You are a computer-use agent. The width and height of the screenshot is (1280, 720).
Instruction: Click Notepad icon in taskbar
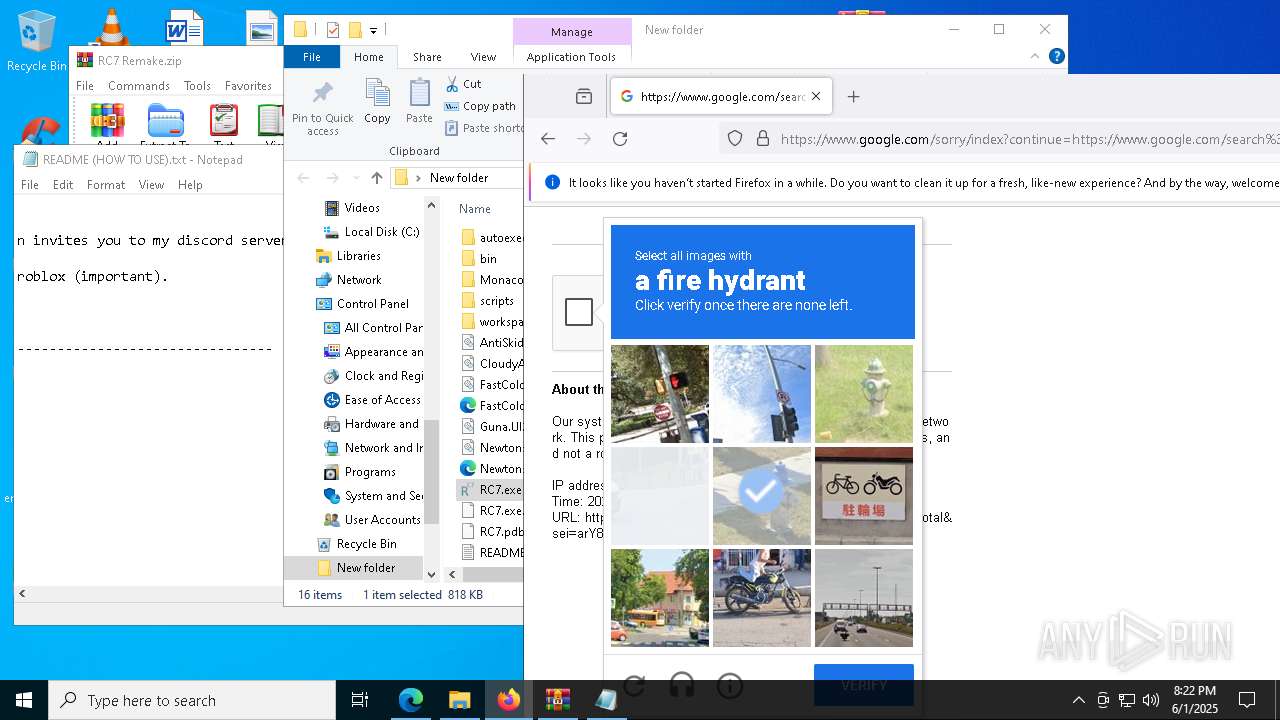tap(606, 700)
